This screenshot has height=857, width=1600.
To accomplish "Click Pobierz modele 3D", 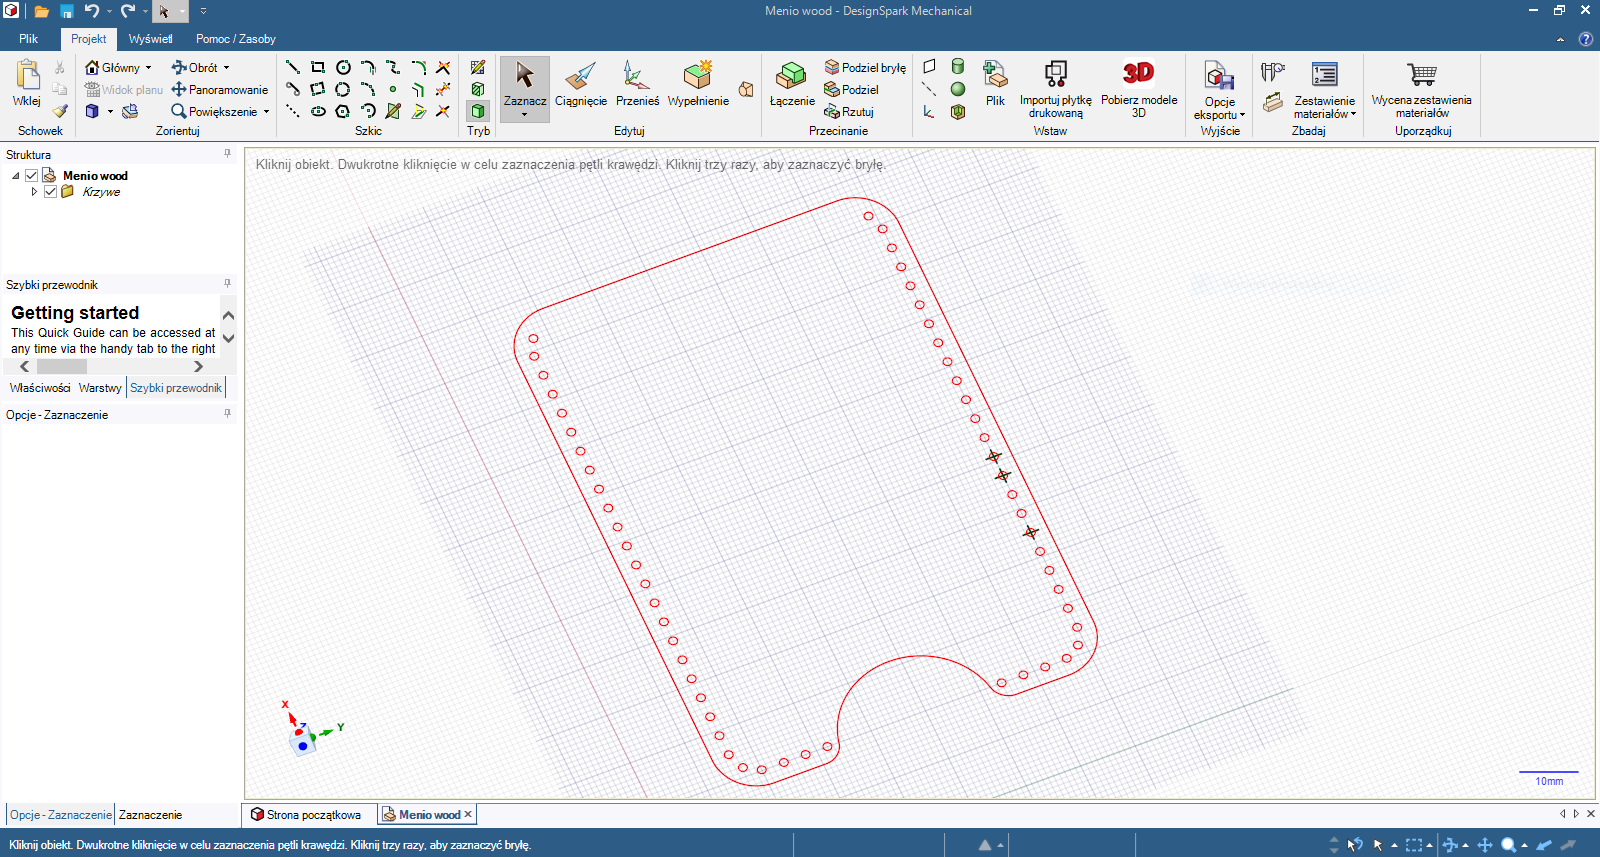I will pyautogui.click(x=1139, y=88).
